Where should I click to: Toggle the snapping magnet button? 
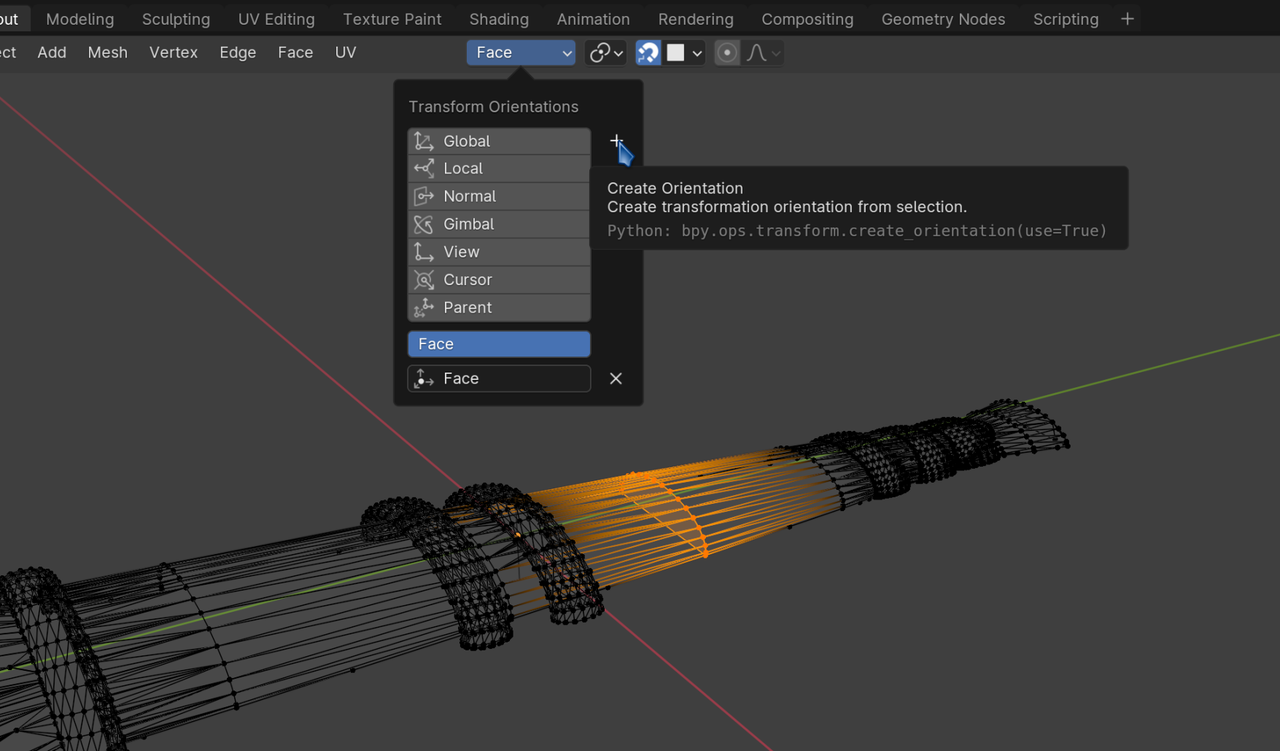tap(648, 53)
